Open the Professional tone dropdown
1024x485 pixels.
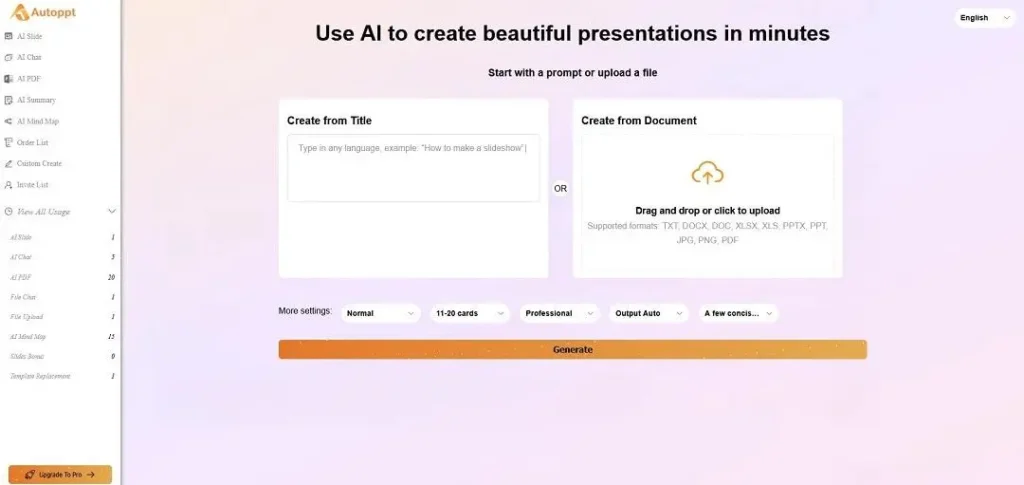coord(560,313)
